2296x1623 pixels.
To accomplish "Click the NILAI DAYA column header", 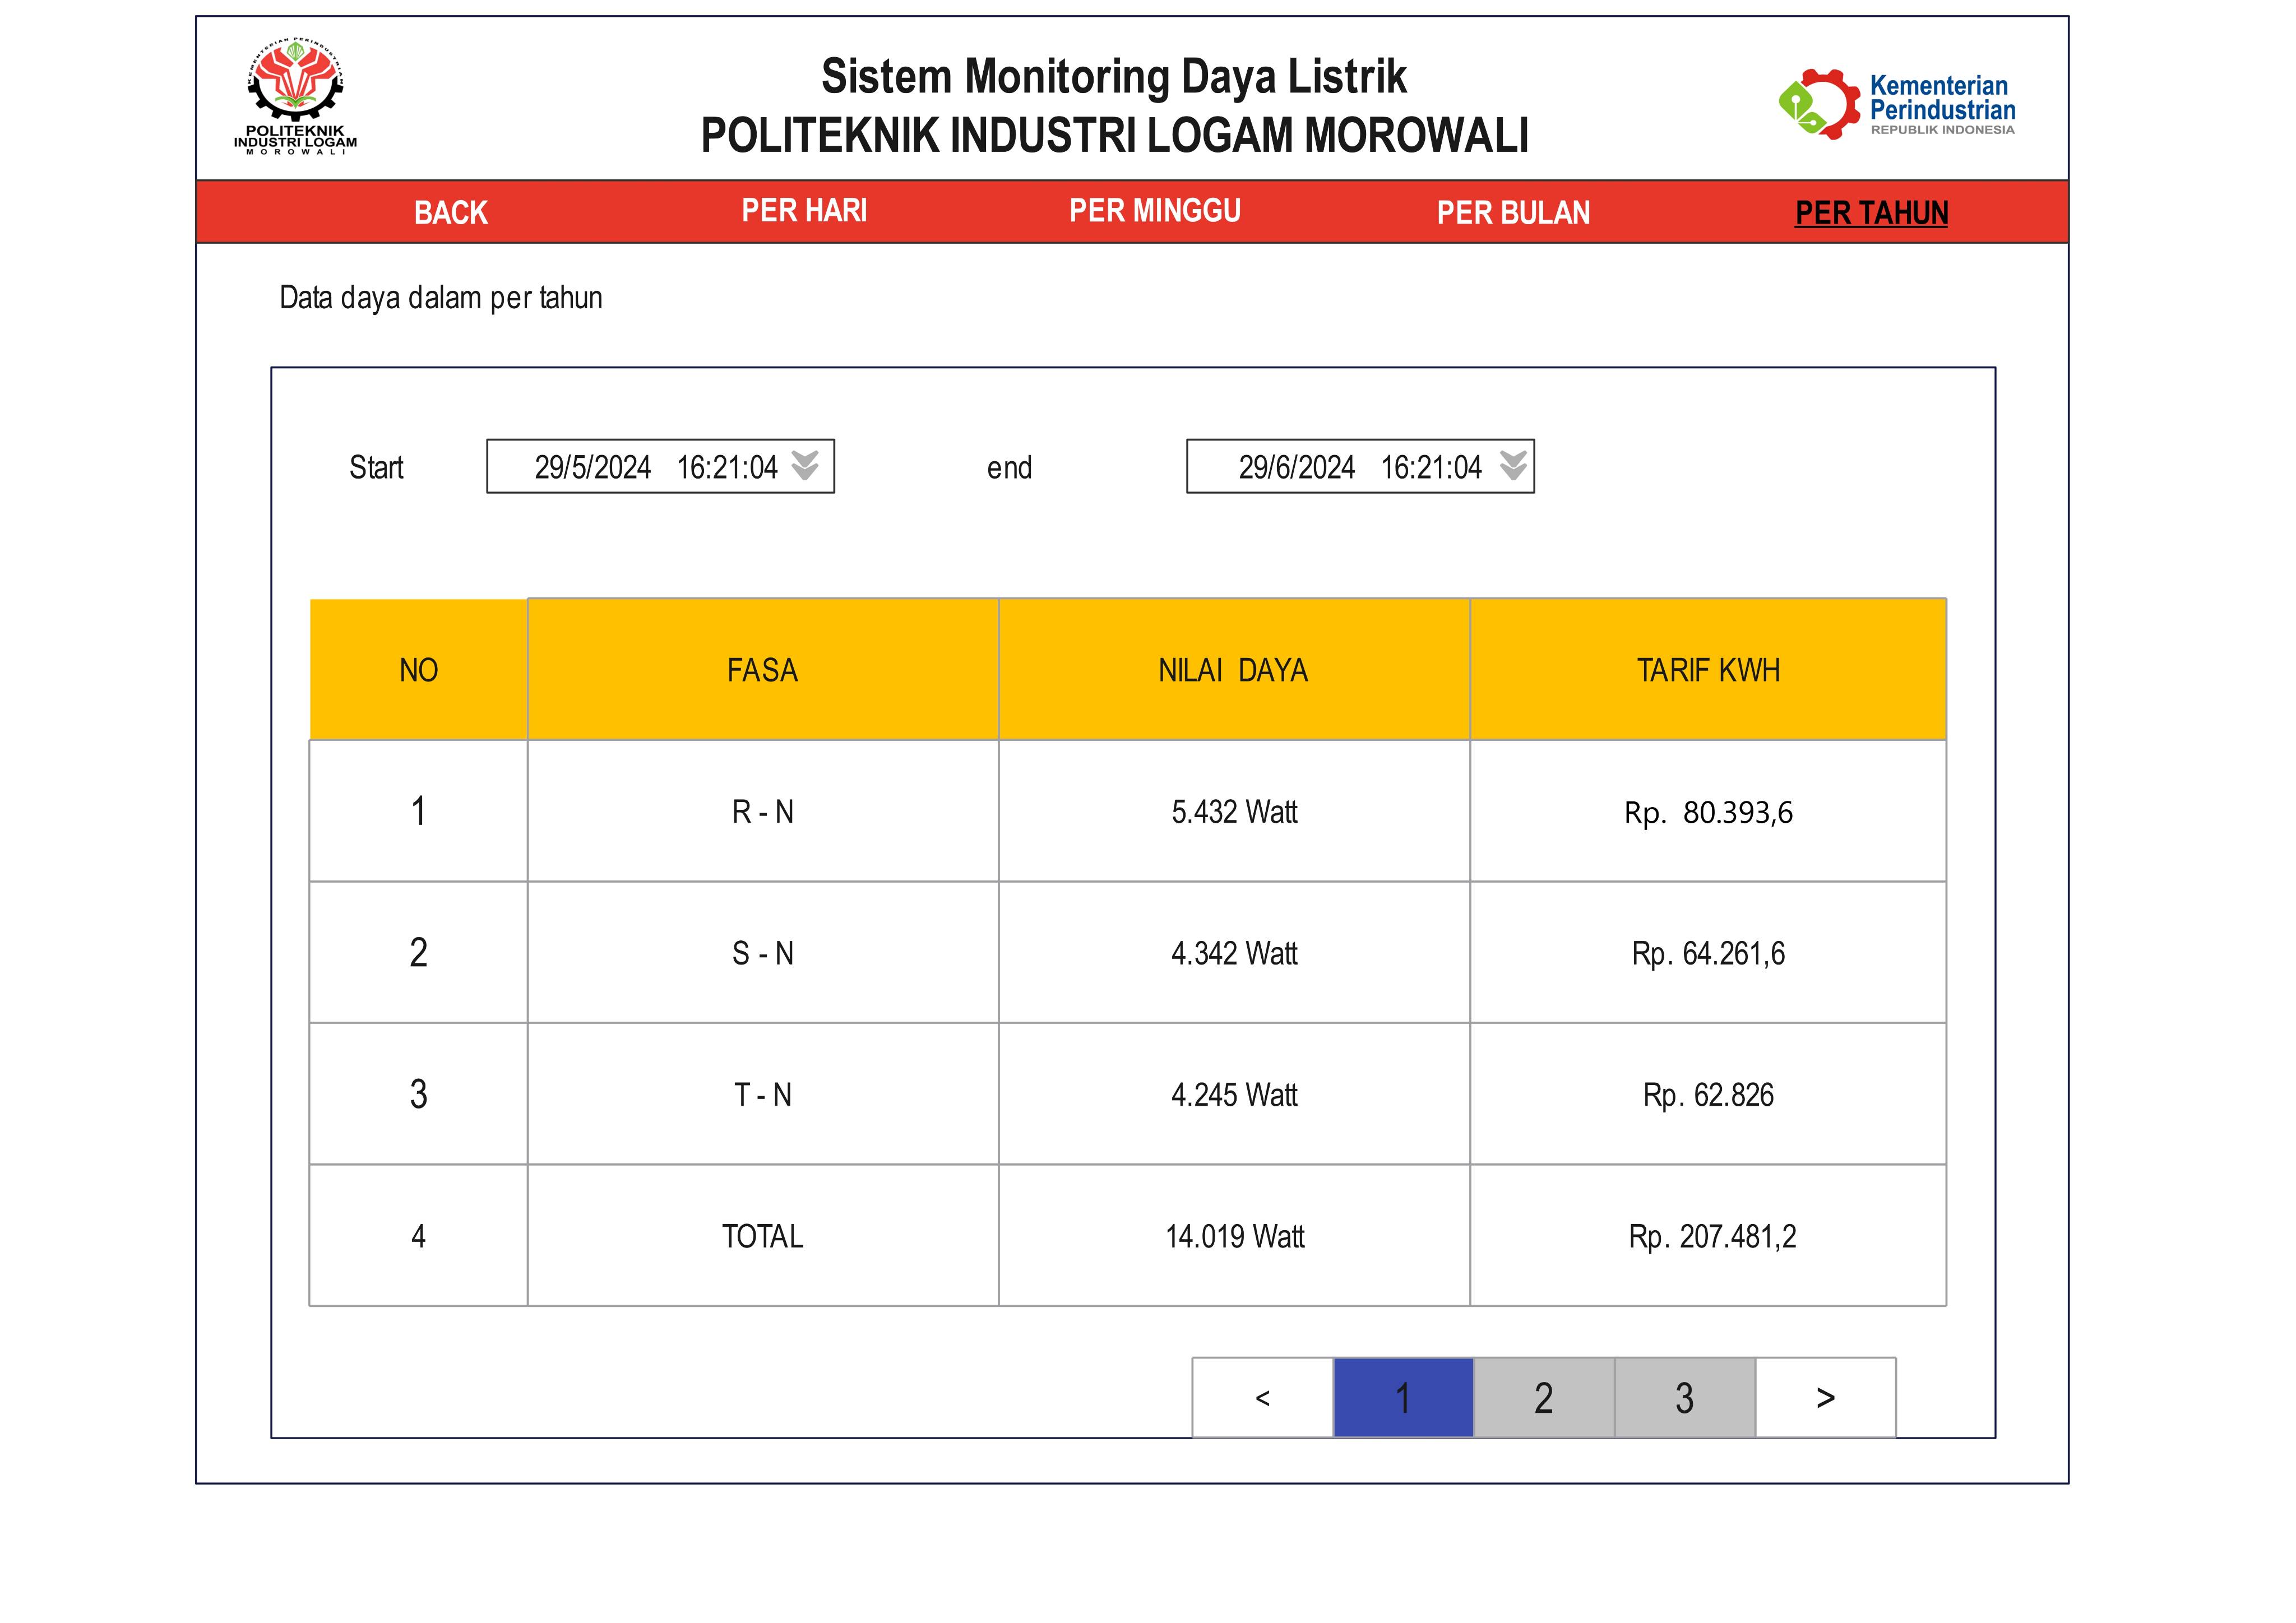I will [1234, 669].
